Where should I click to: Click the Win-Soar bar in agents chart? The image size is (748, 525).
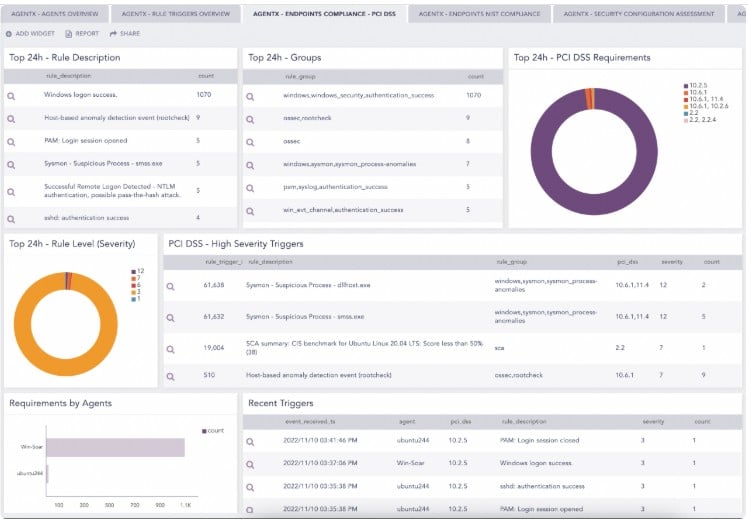point(115,447)
